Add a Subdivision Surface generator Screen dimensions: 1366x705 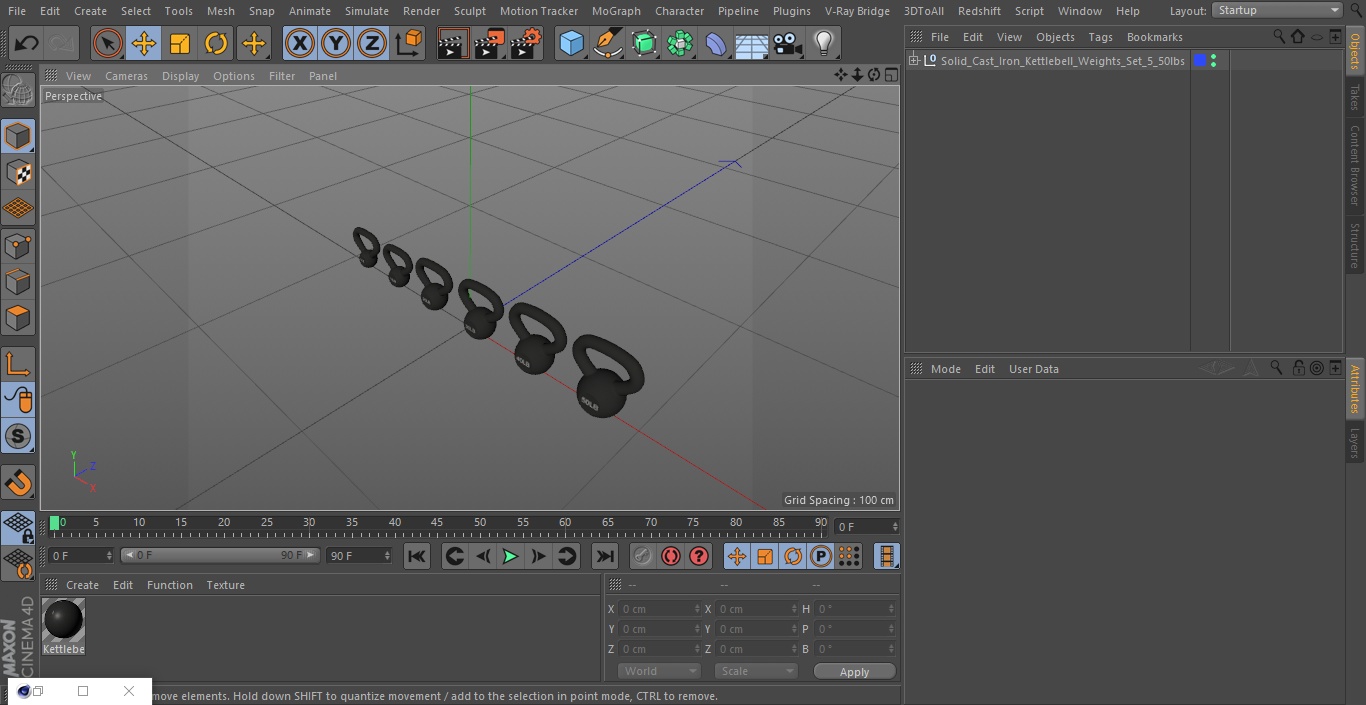644,43
